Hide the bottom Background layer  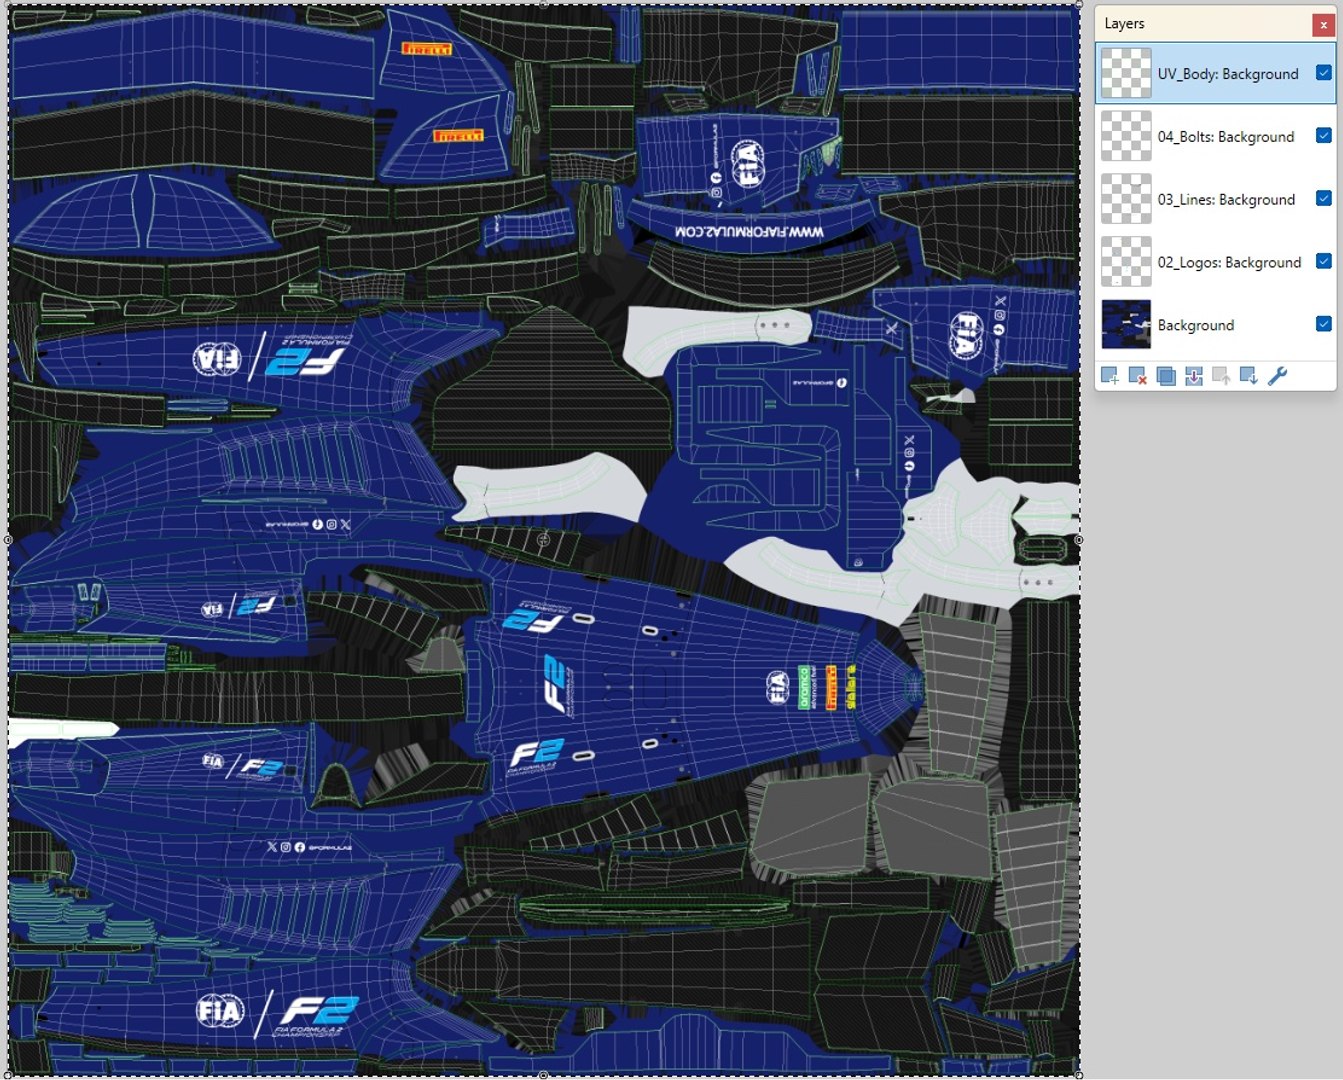tap(1323, 324)
